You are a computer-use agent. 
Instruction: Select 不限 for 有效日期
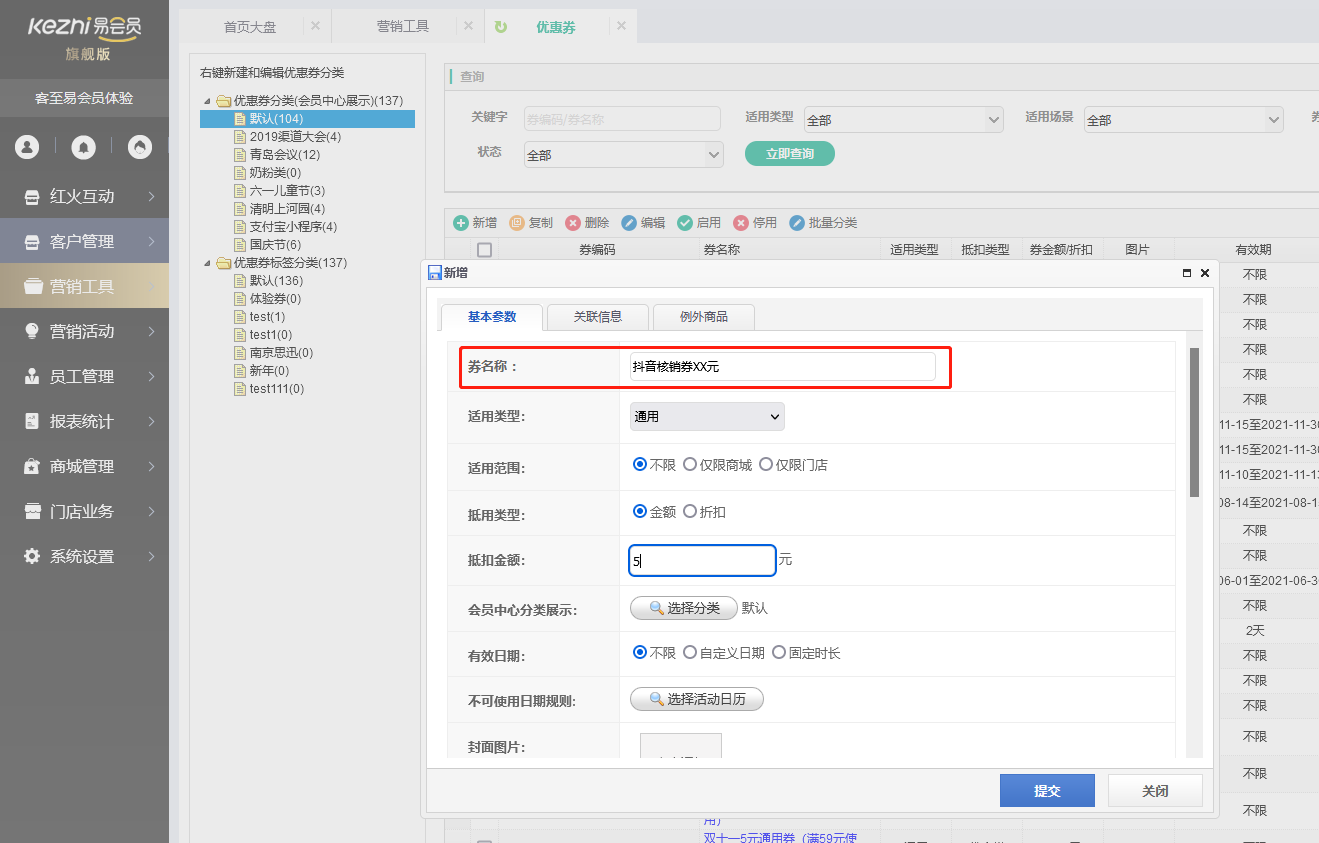click(x=640, y=652)
